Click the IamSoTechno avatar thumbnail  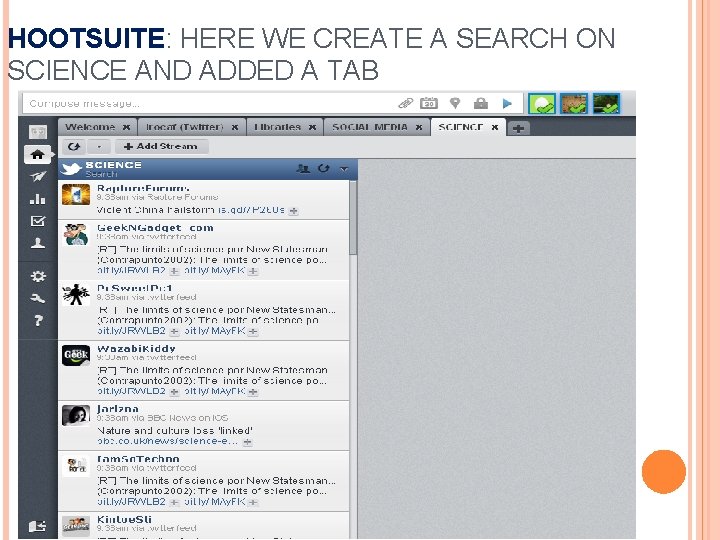76,466
